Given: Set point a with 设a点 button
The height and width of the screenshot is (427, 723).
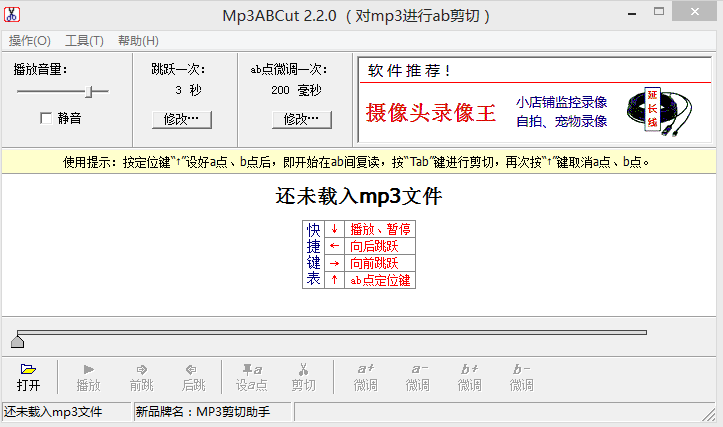Looking at the screenshot, I should 251,377.
